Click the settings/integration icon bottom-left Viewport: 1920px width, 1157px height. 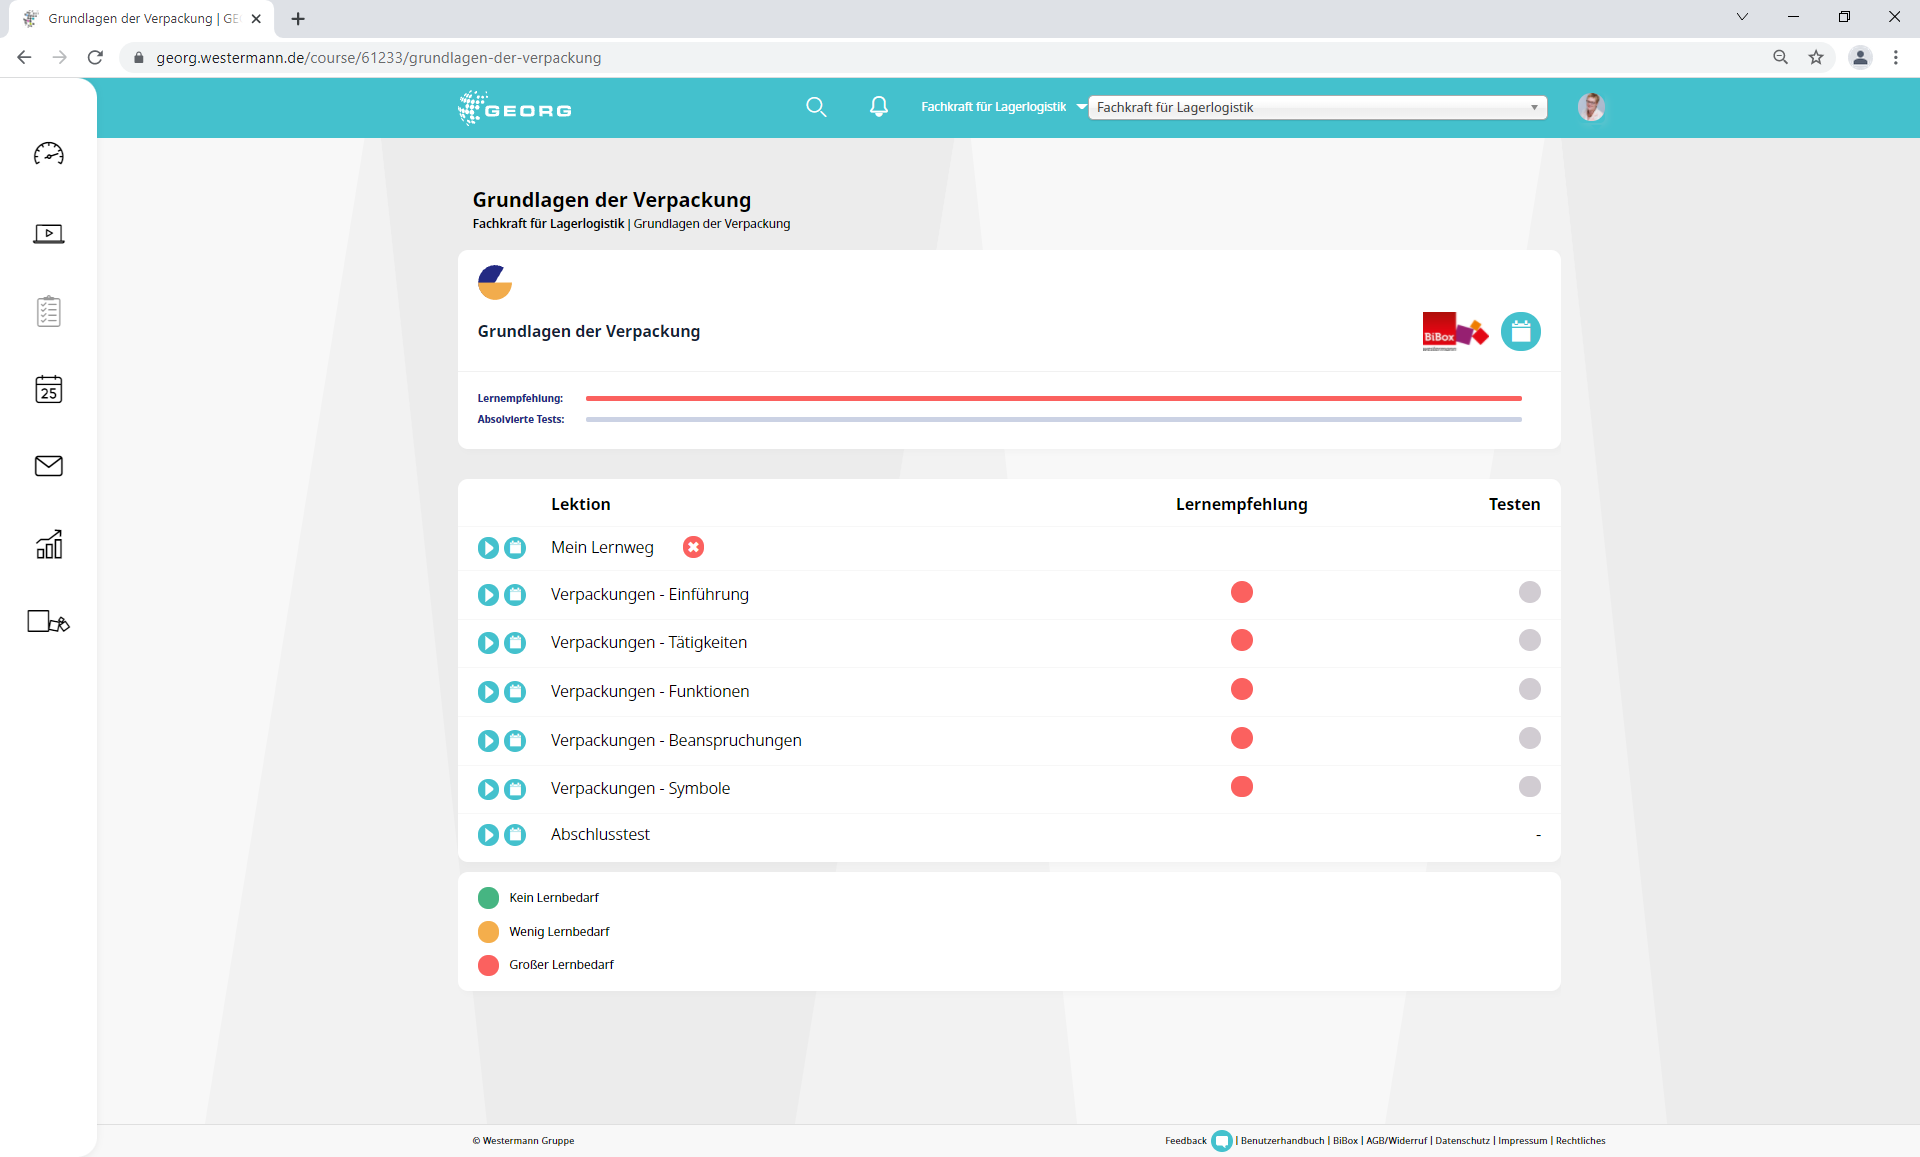point(48,621)
